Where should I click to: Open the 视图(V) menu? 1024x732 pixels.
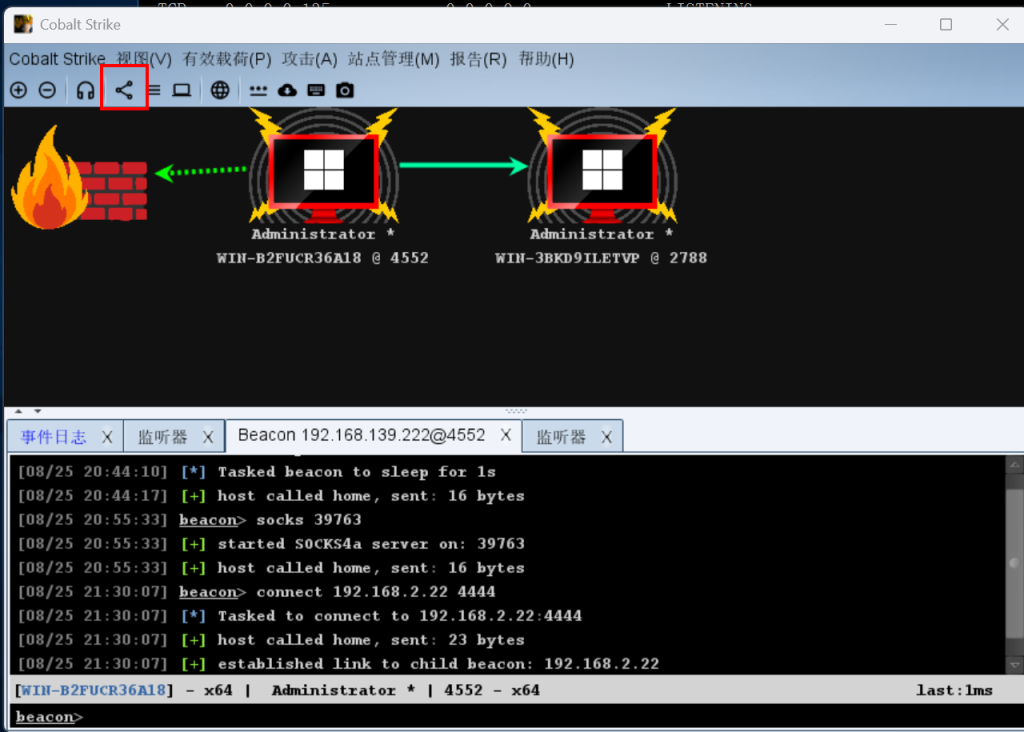144,59
